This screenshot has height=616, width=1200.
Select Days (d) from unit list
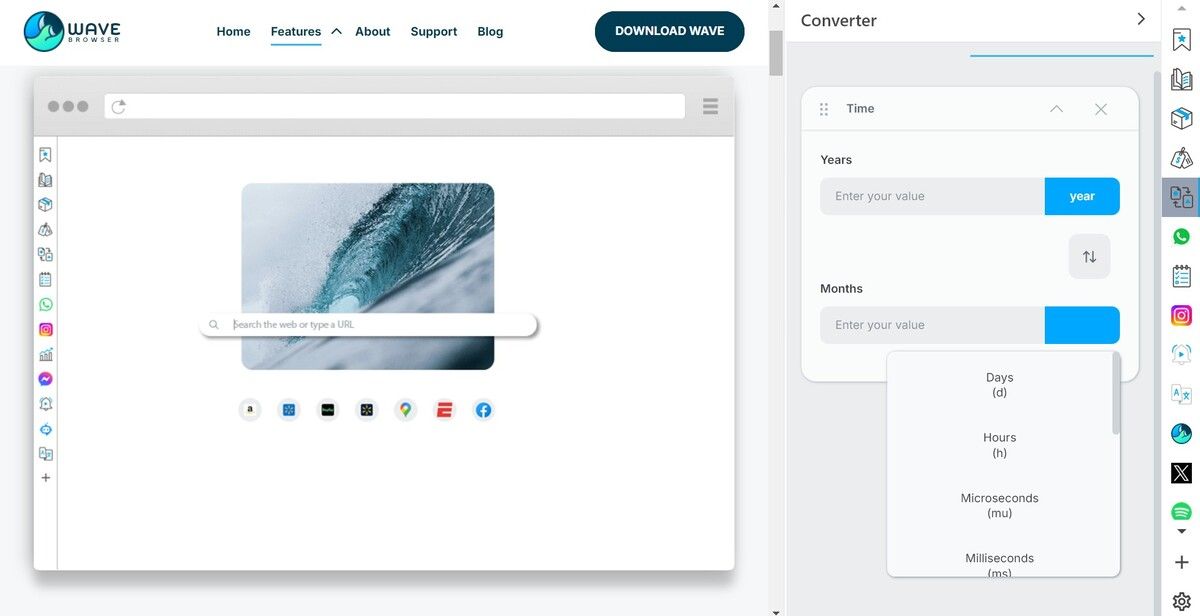999,385
